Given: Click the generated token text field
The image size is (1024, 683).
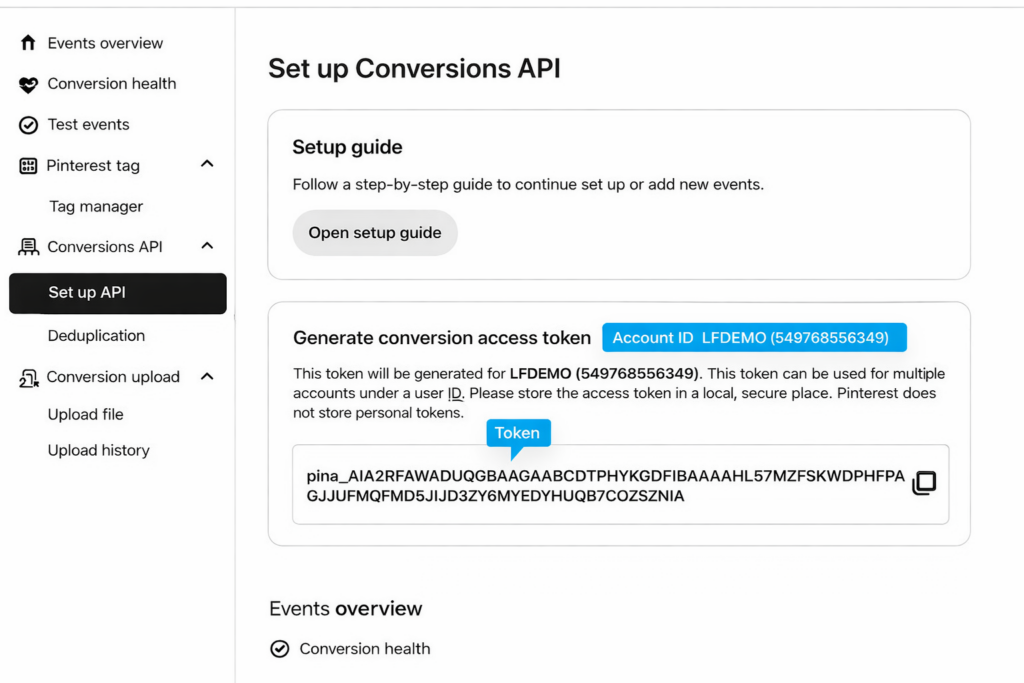Looking at the screenshot, I should [620, 485].
